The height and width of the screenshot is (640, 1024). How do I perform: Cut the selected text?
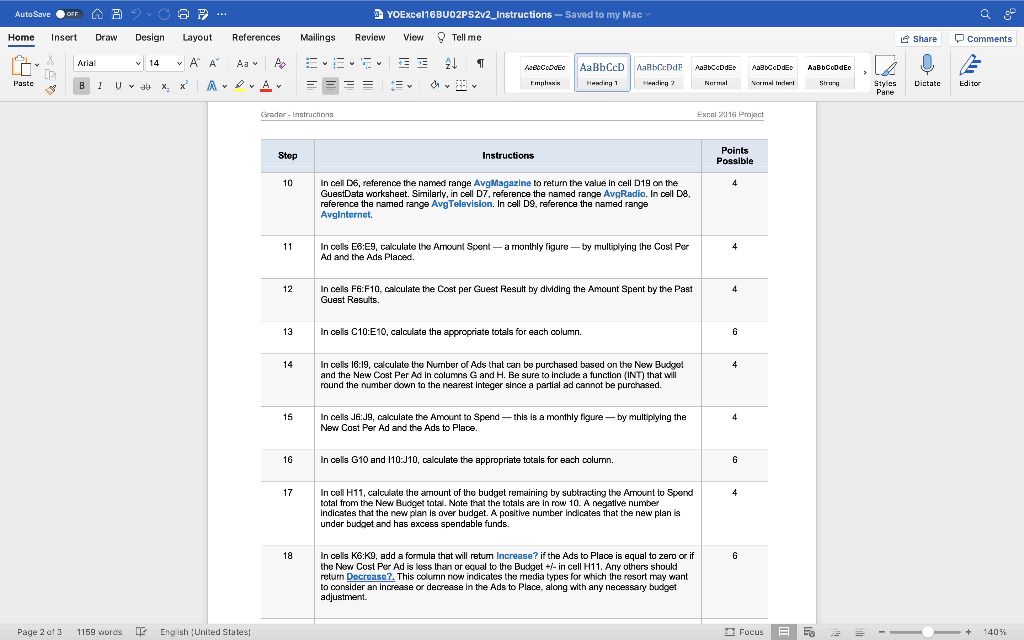tap(50, 60)
